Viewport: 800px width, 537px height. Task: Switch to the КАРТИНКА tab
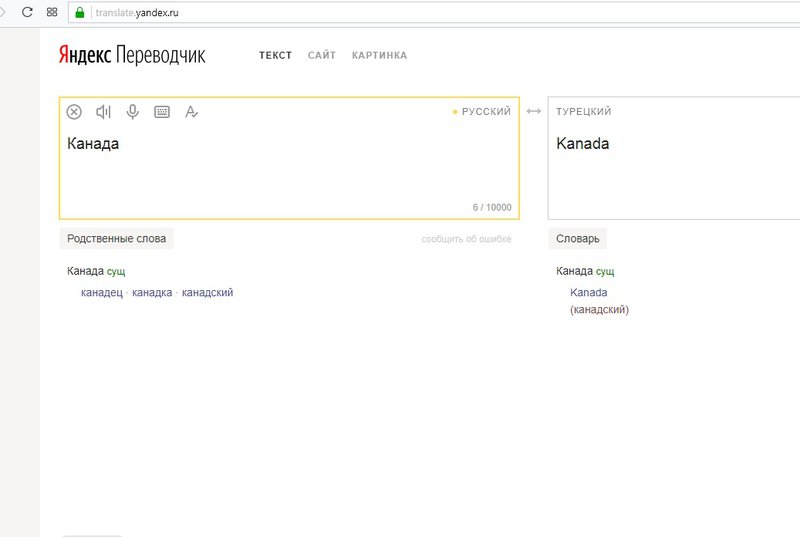380,56
